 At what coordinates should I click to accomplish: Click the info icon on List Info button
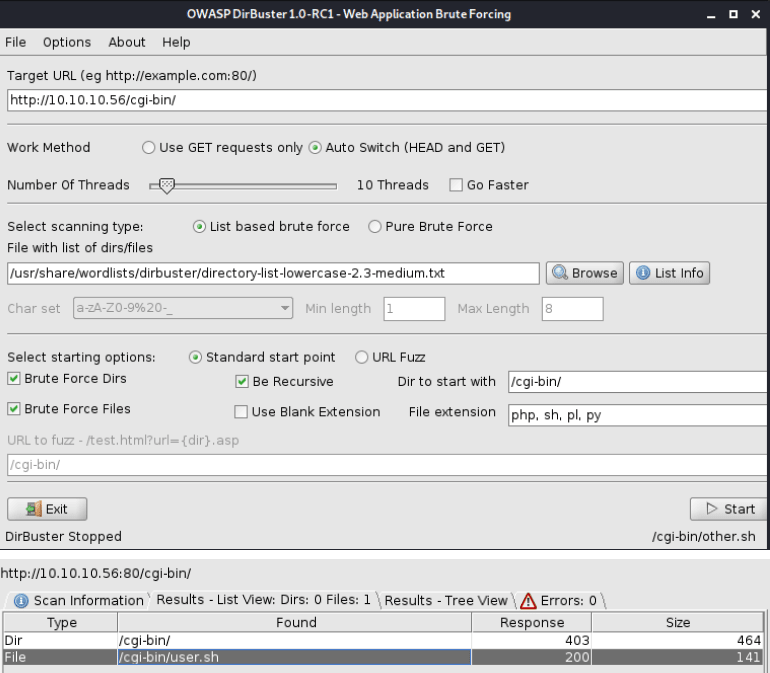point(643,273)
